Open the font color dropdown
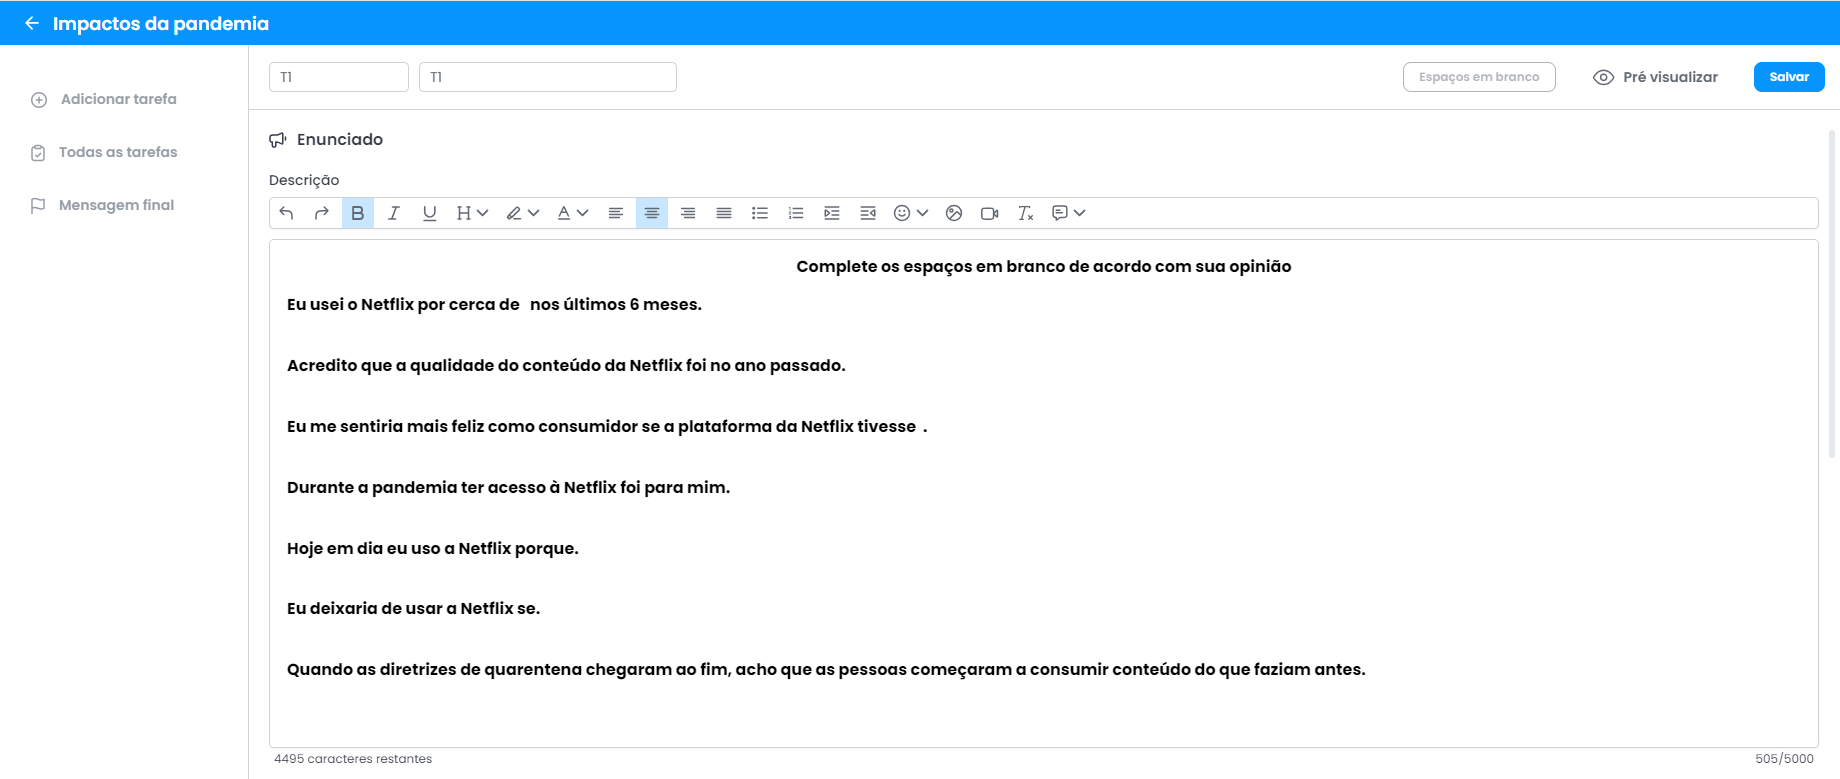Screen dimensions: 1840x779 (573, 213)
